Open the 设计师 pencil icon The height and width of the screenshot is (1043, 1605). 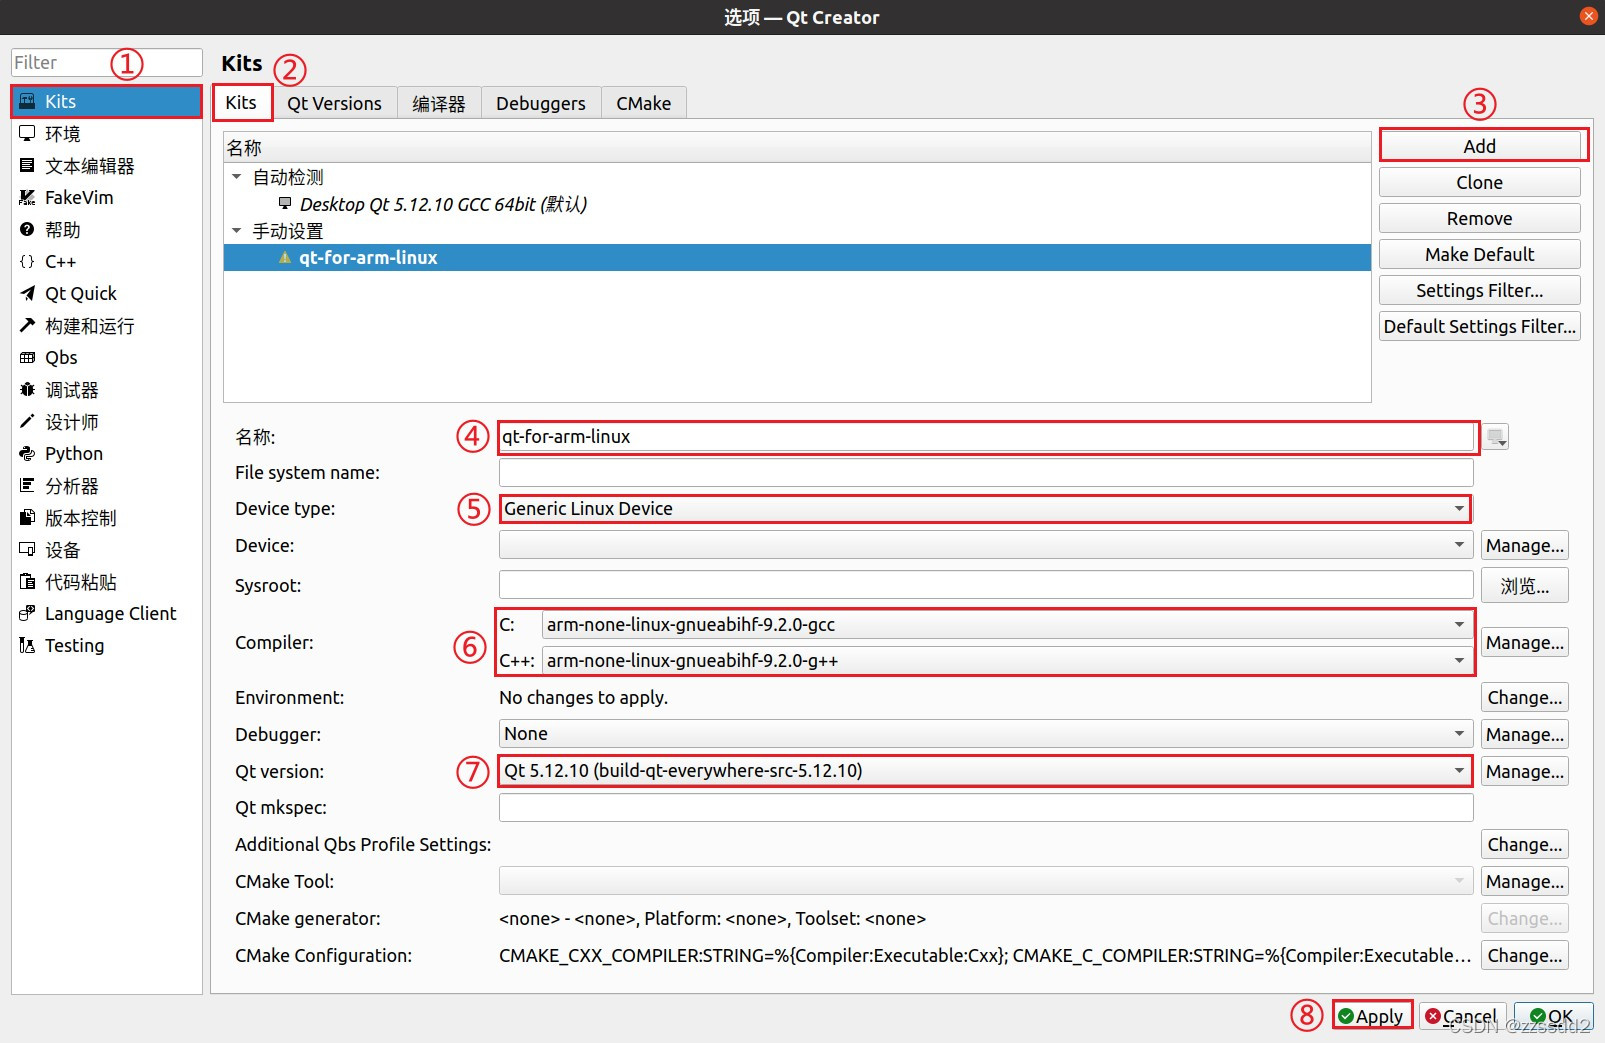point(27,421)
